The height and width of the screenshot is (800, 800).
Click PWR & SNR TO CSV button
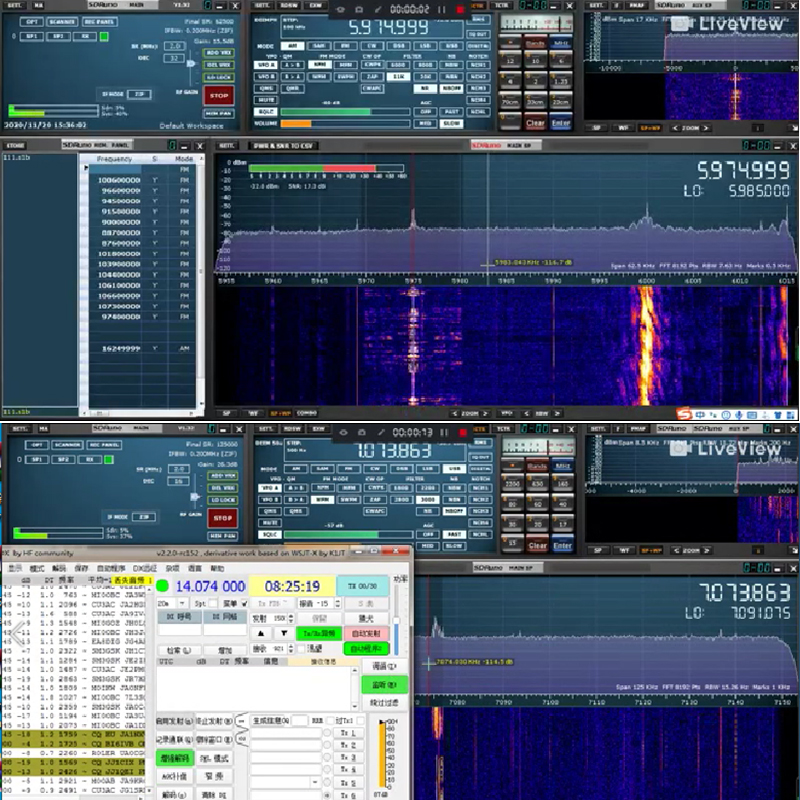click(x=283, y=145)
